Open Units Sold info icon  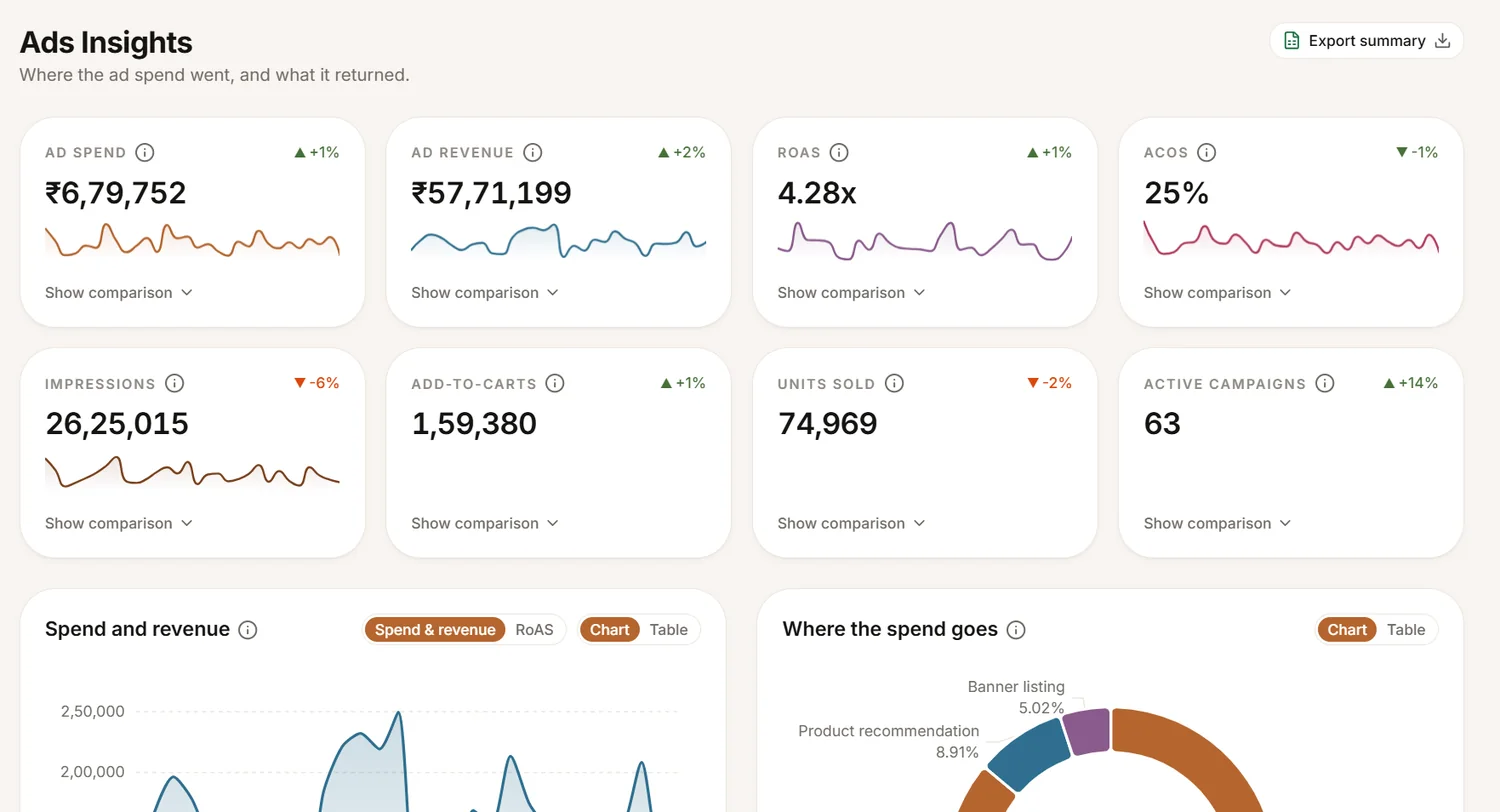(894, 384)
